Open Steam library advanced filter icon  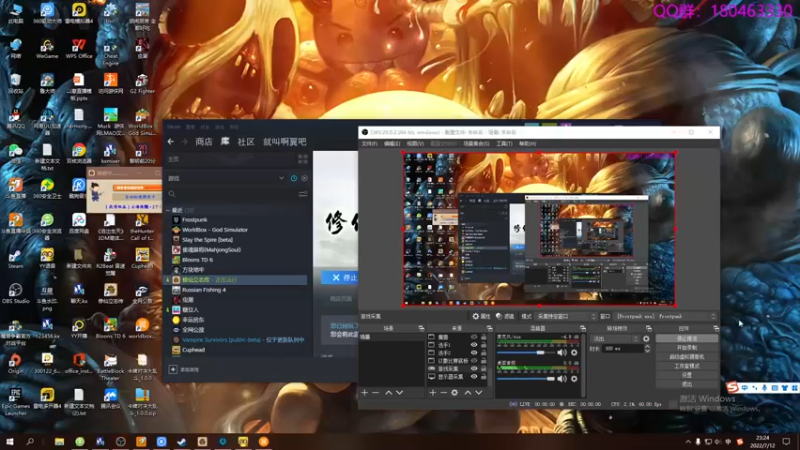[303, 194]
